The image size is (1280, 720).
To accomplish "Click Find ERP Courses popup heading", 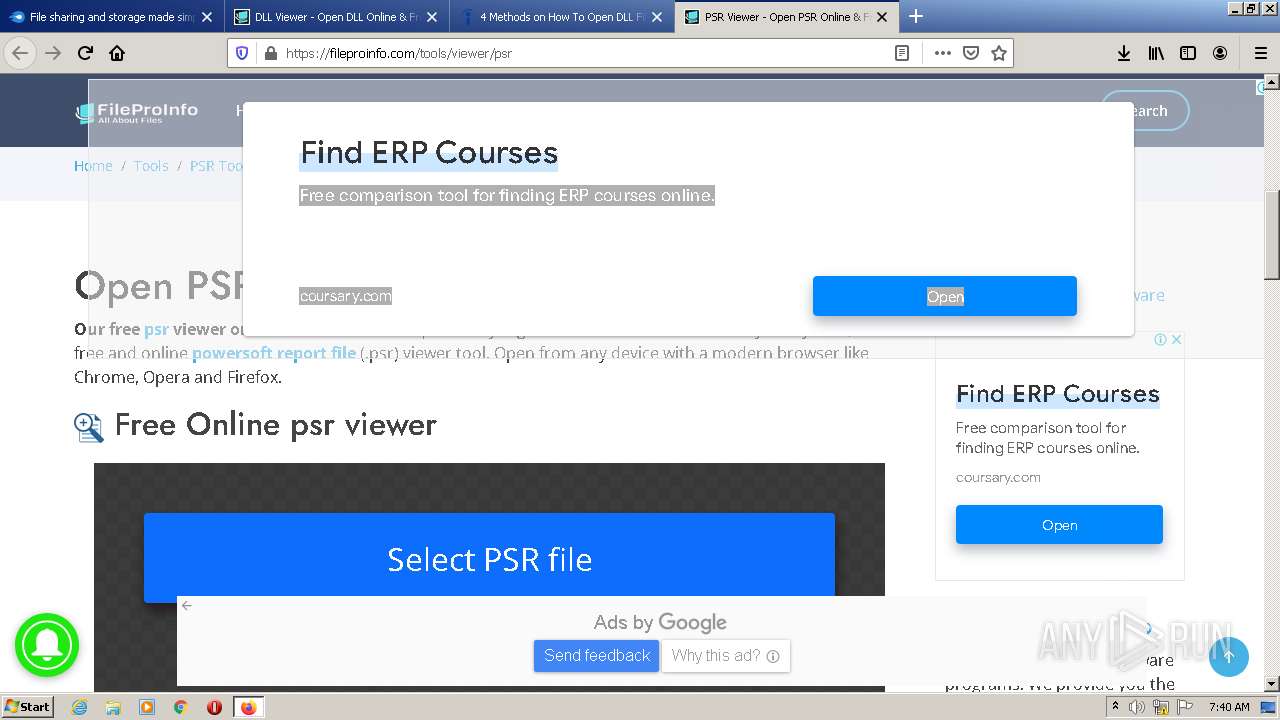I will tap(429, 153).
